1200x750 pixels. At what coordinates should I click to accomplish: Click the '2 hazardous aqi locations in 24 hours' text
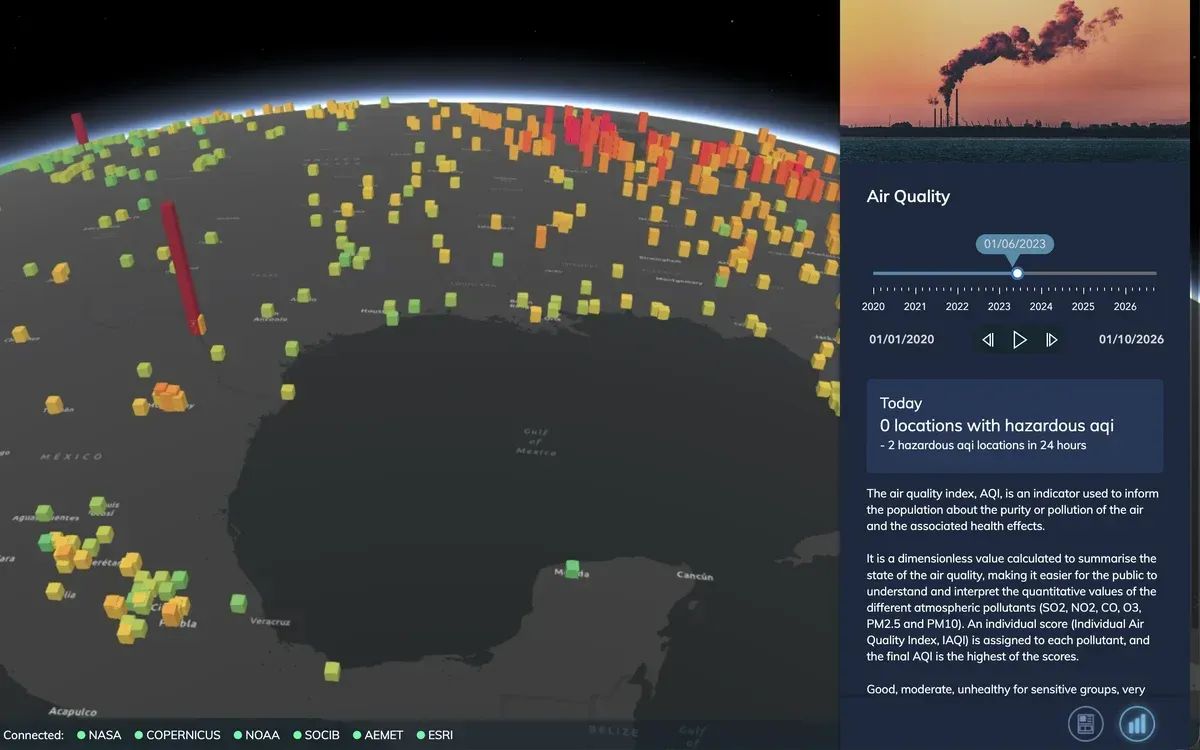coord(983,445)
